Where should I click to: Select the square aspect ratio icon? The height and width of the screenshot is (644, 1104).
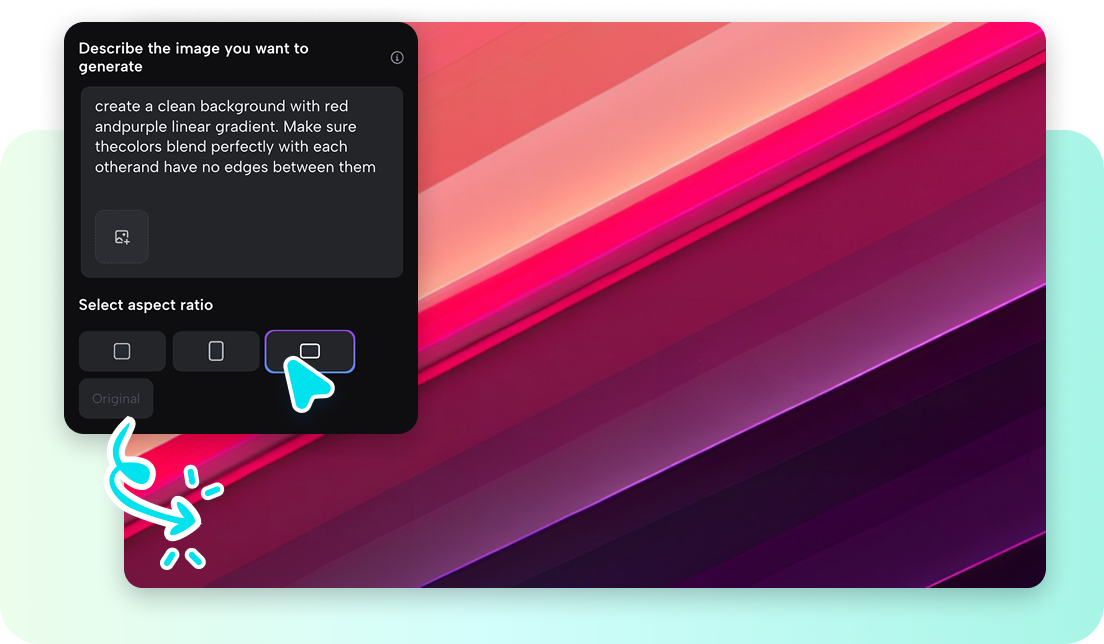tap(121, 351)
